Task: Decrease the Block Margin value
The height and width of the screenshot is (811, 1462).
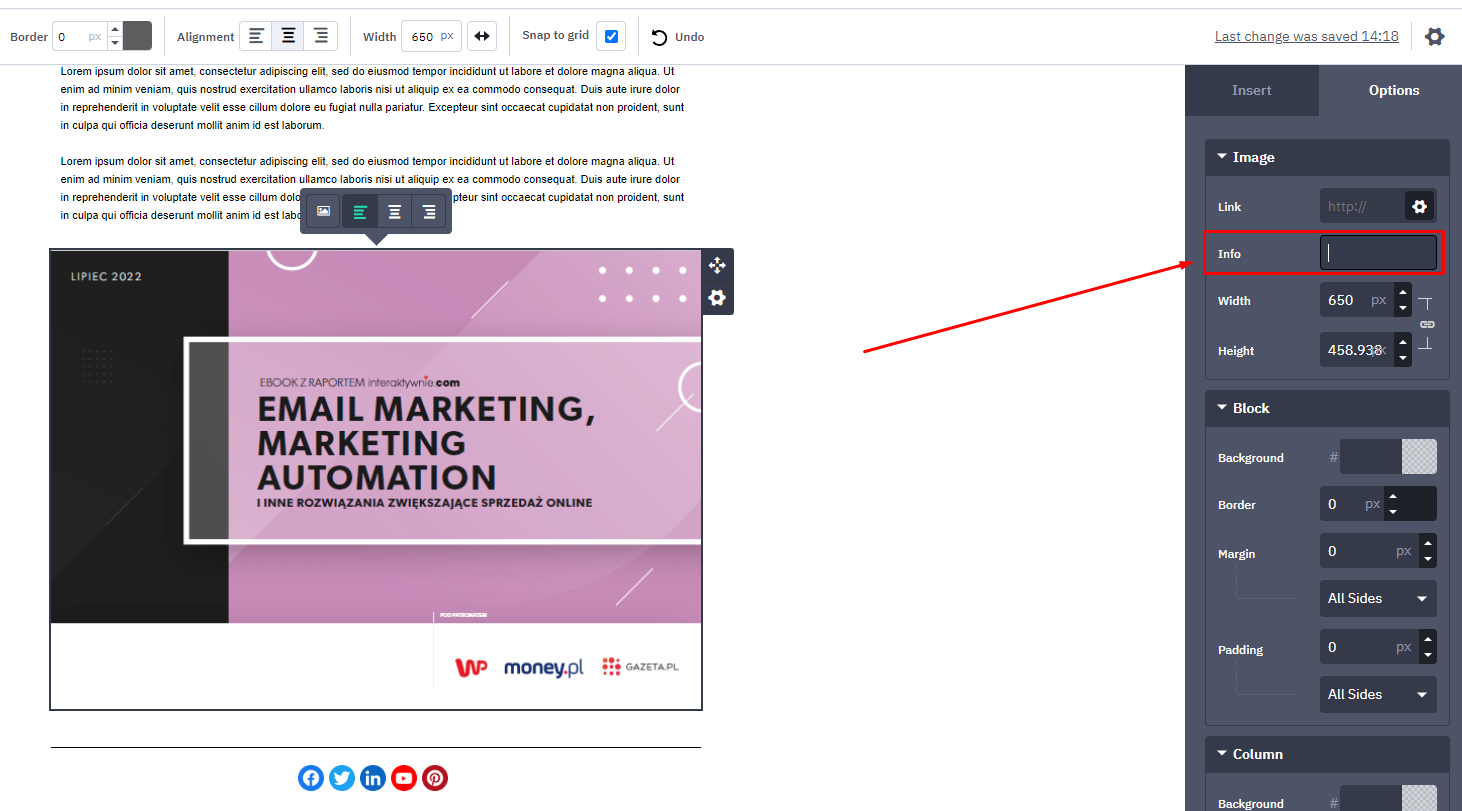Action: click(1428, 559)
